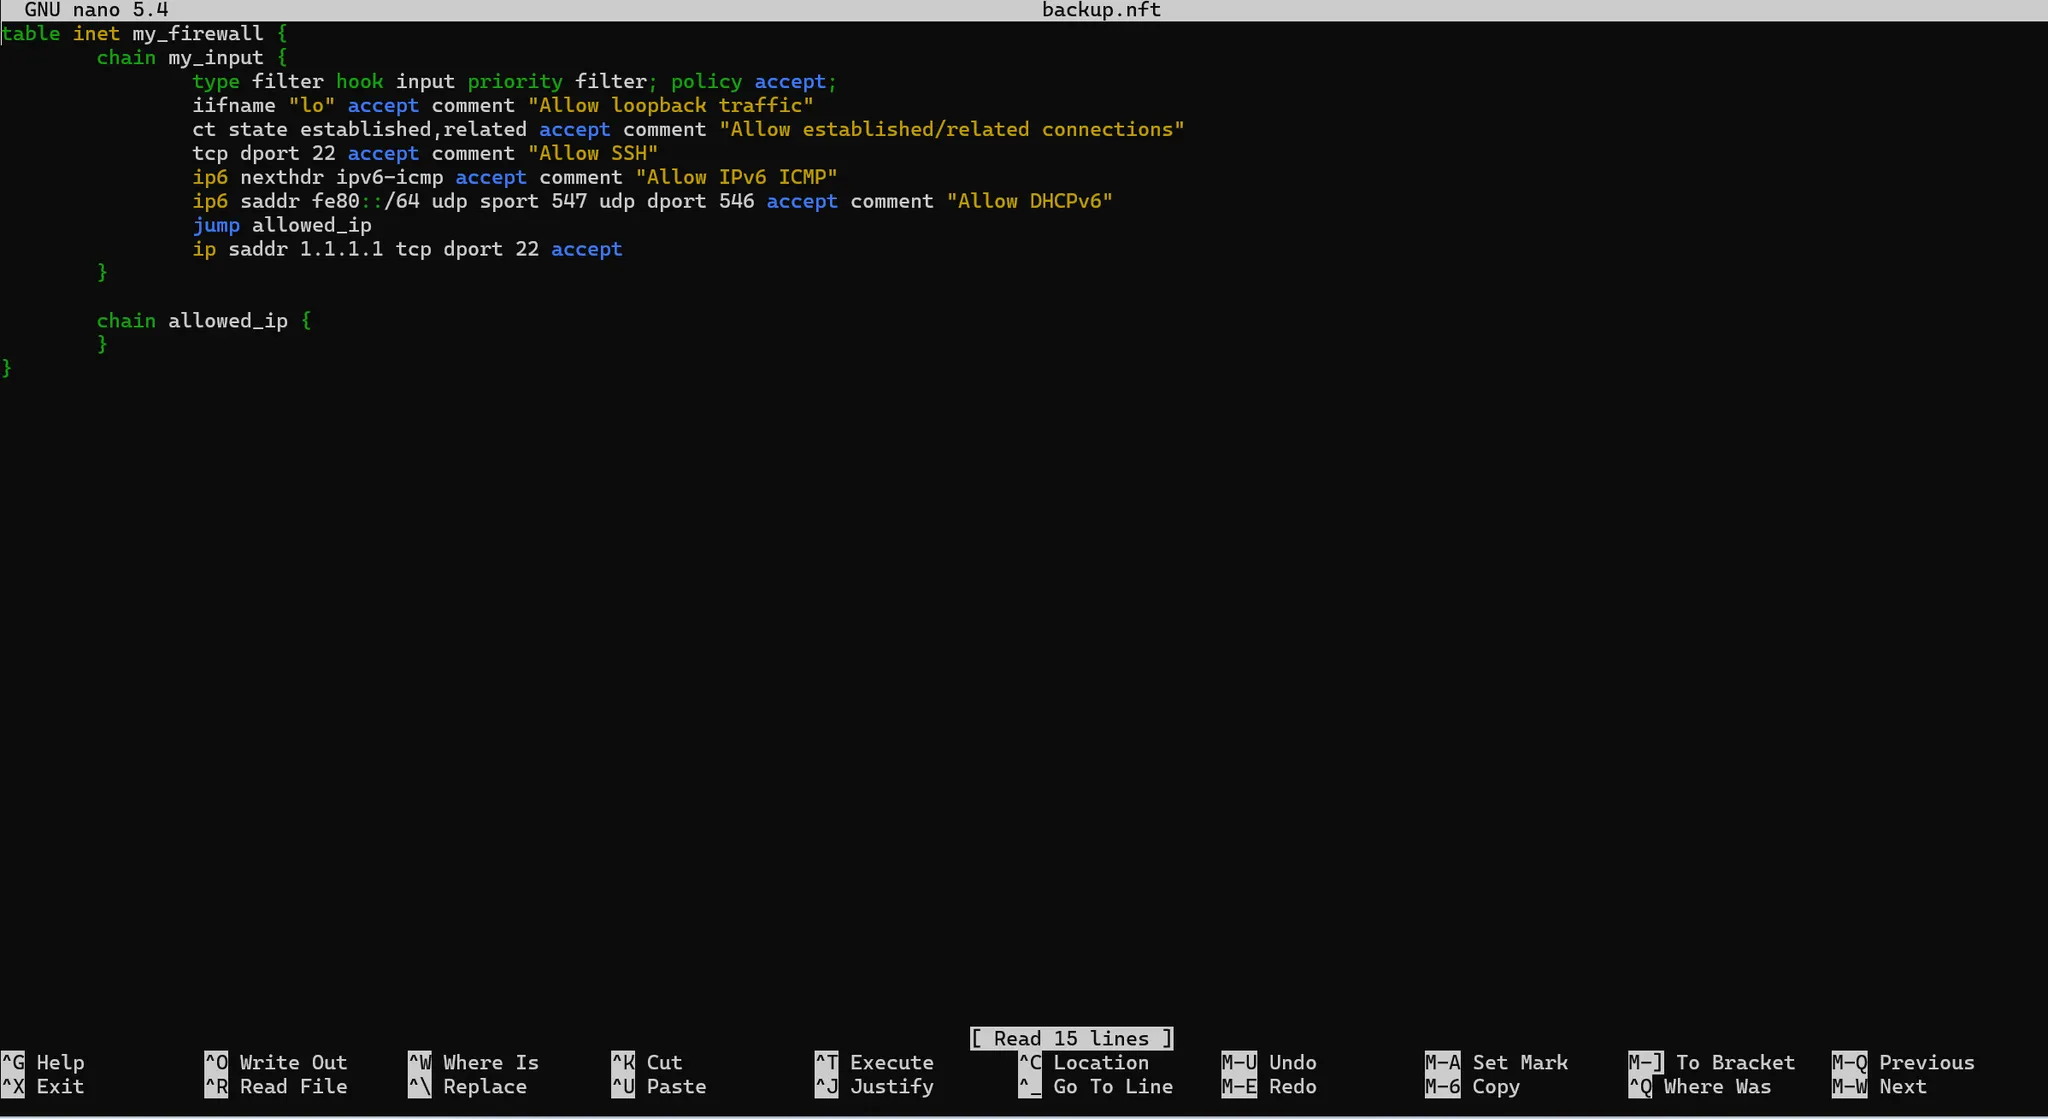The height and width of the screenshot is (1119, 2048).
Task: Click the Read 15 lines status message
Action: point(1071,1038)
